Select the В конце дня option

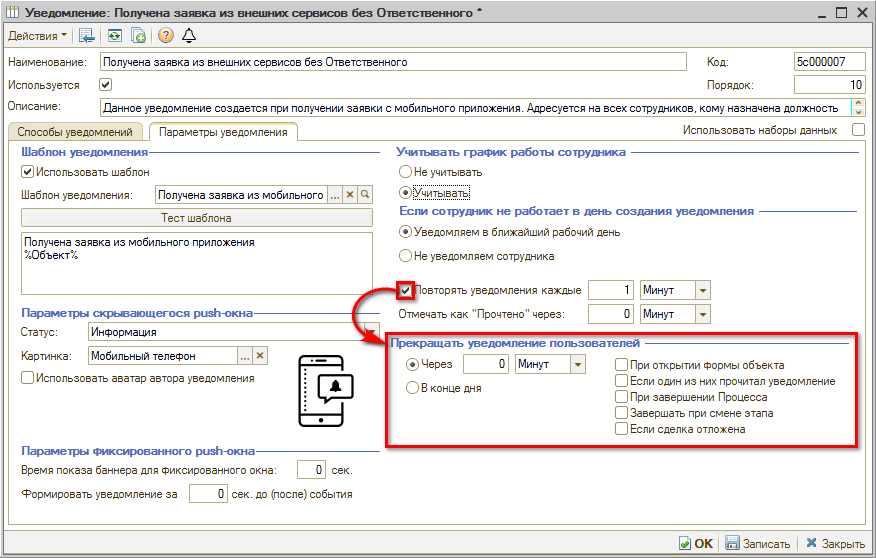click(x=412, y=388)
